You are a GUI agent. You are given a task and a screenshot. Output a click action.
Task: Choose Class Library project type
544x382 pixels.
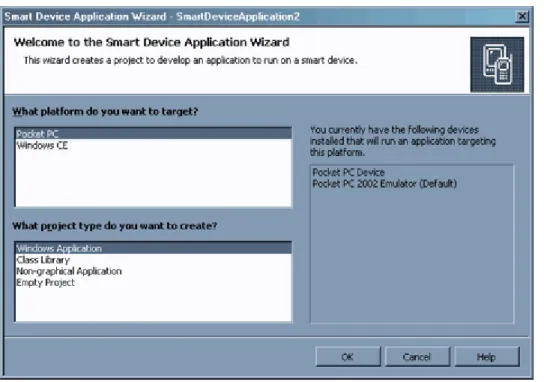tap(153, 260)
